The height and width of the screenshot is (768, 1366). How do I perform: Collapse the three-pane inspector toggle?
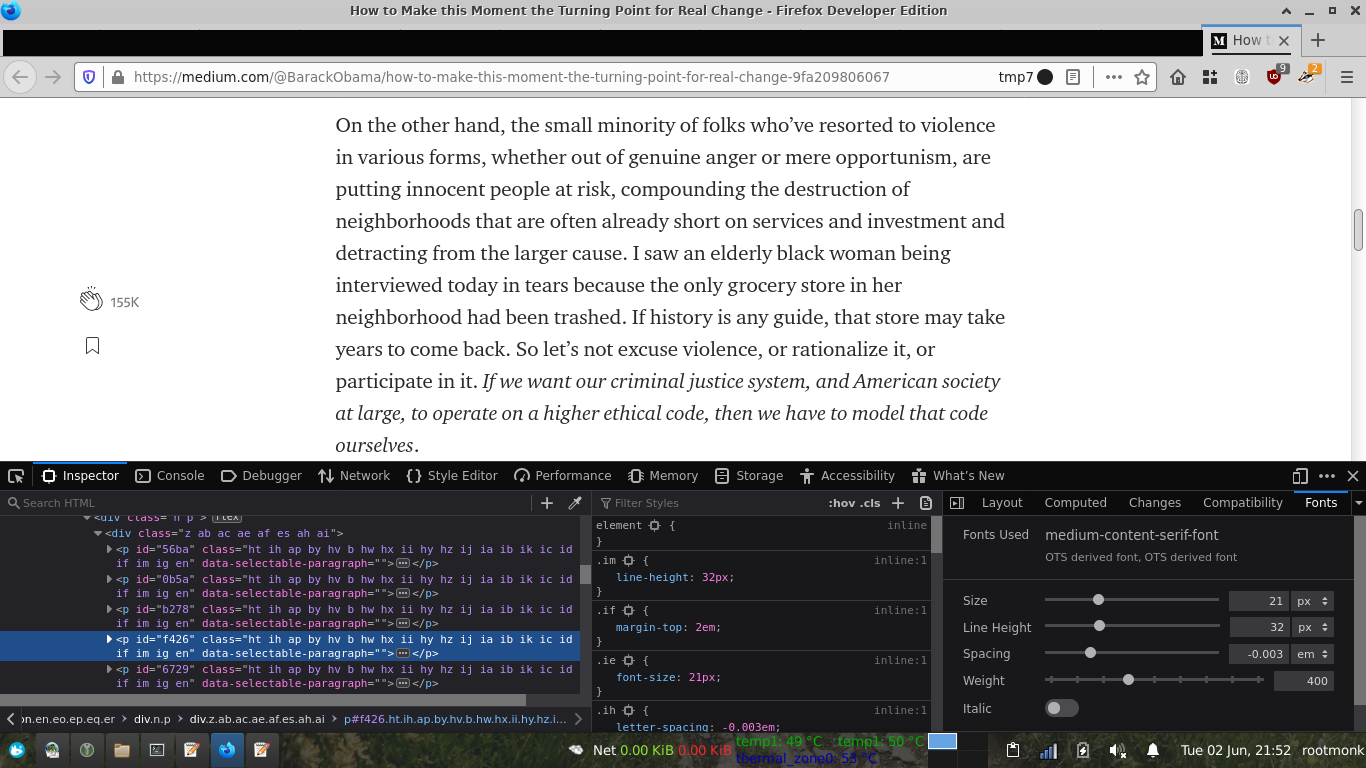956,503
